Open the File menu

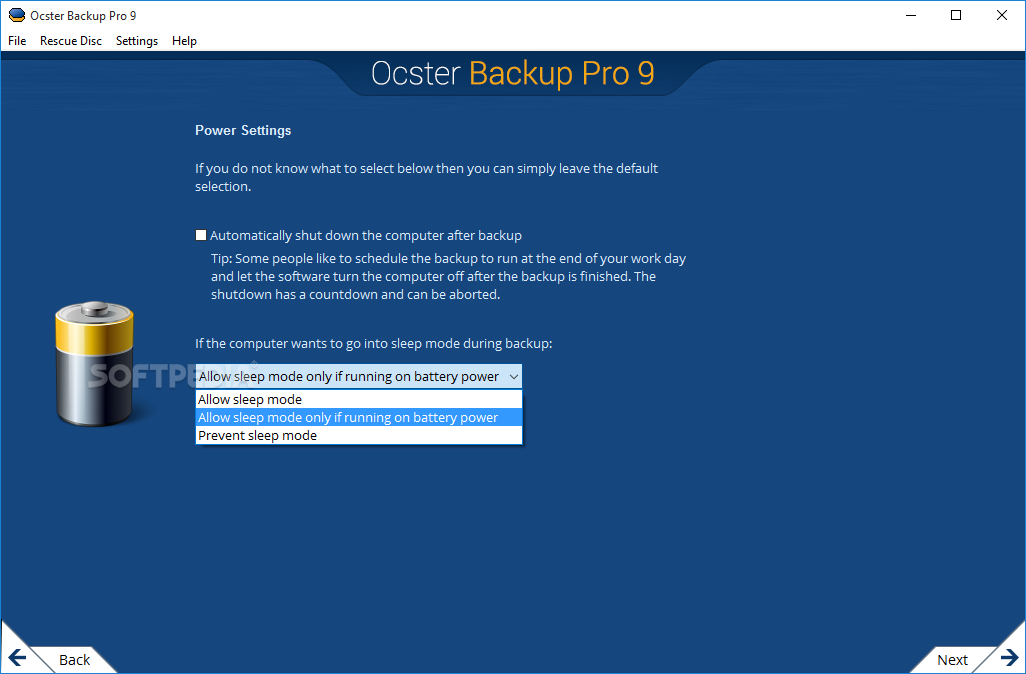17,41
